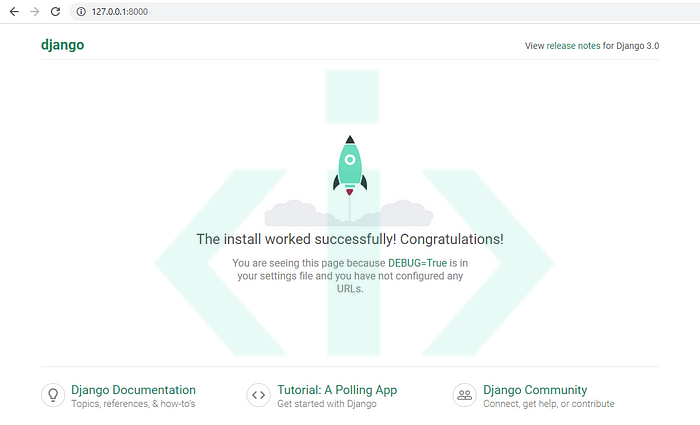
Task: Click the browser forward arrow
Action: point(35,11)
